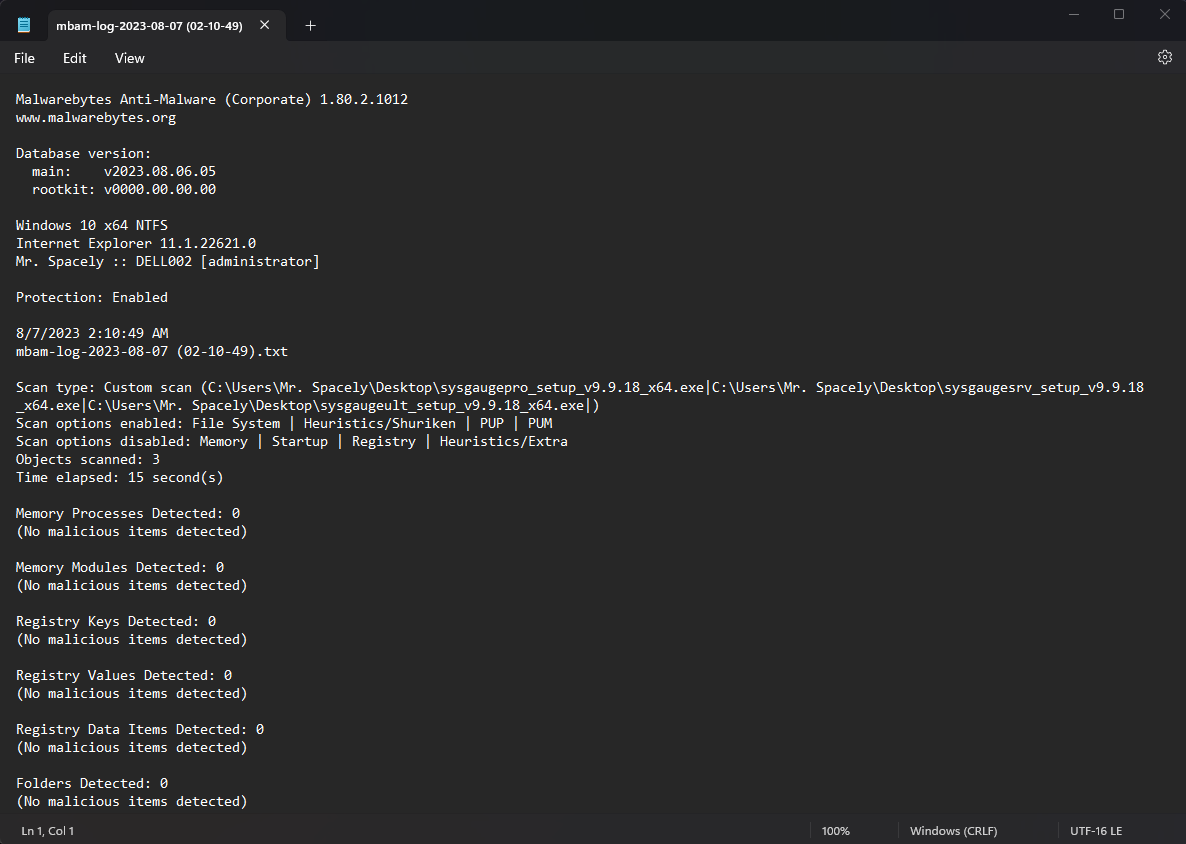1186x844 pixels.
Task: Open the File menu
Action: click(x=24, y=58)
